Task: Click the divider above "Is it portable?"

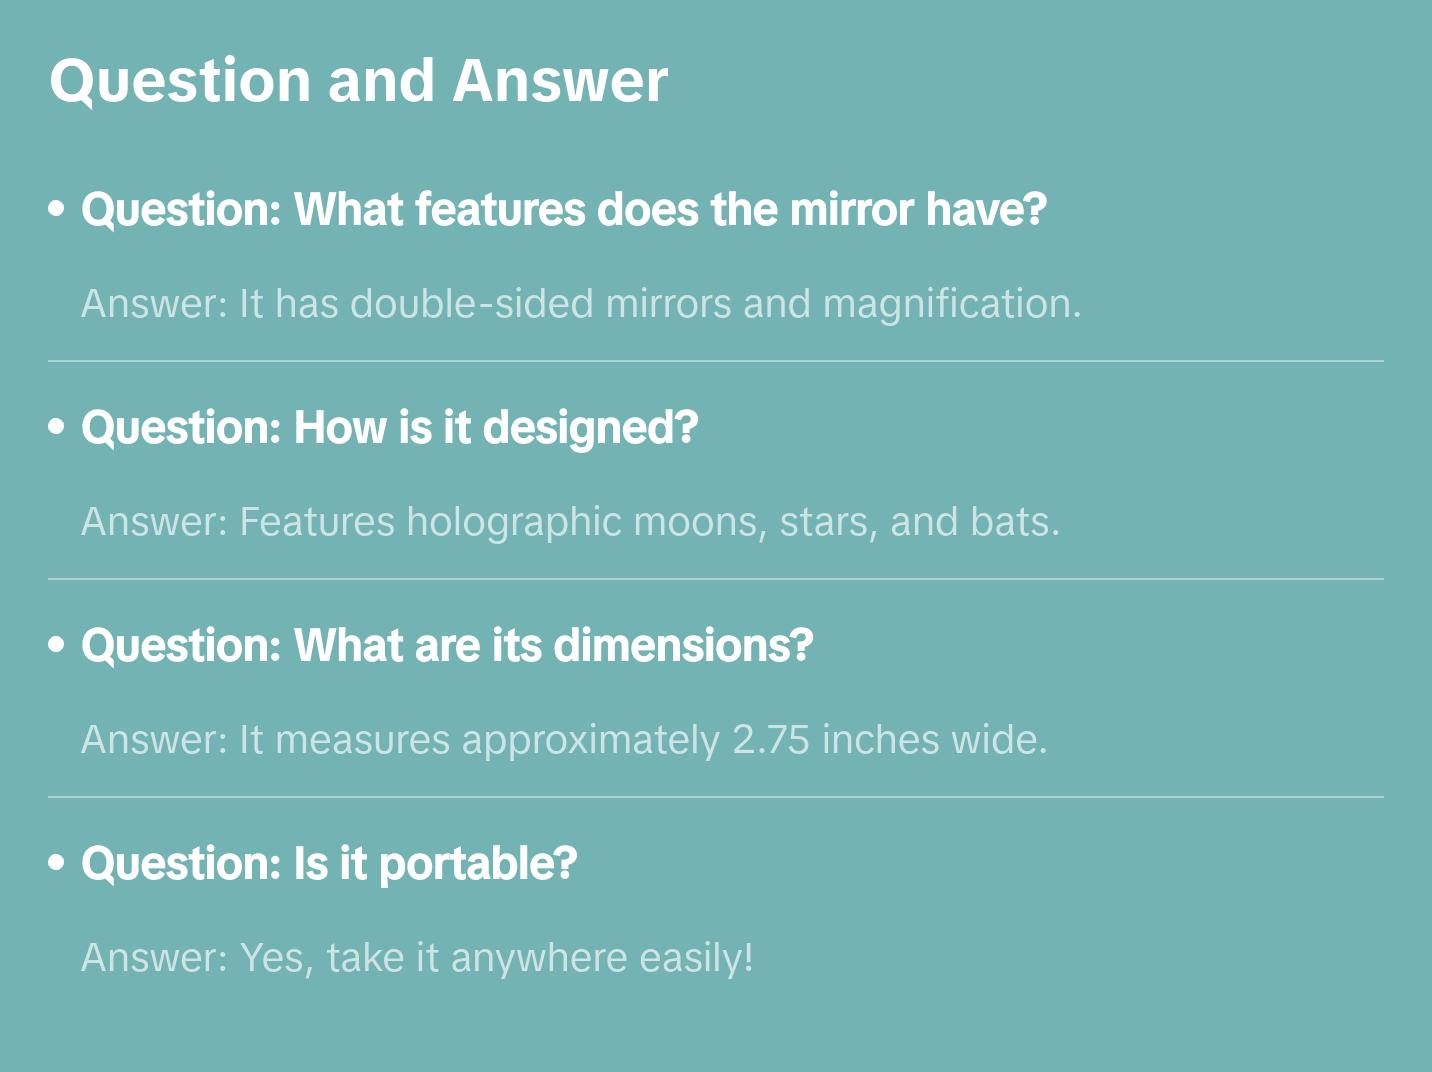Action: pos(716,797)
